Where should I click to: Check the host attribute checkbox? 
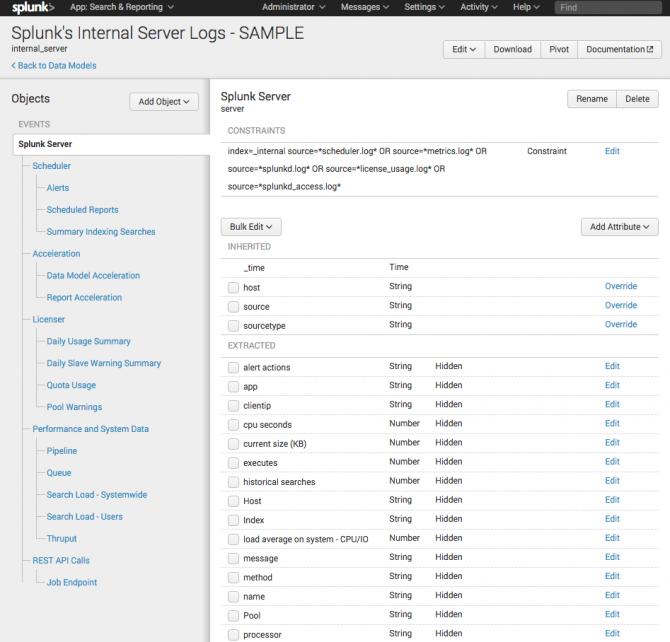tap(233, 288)
